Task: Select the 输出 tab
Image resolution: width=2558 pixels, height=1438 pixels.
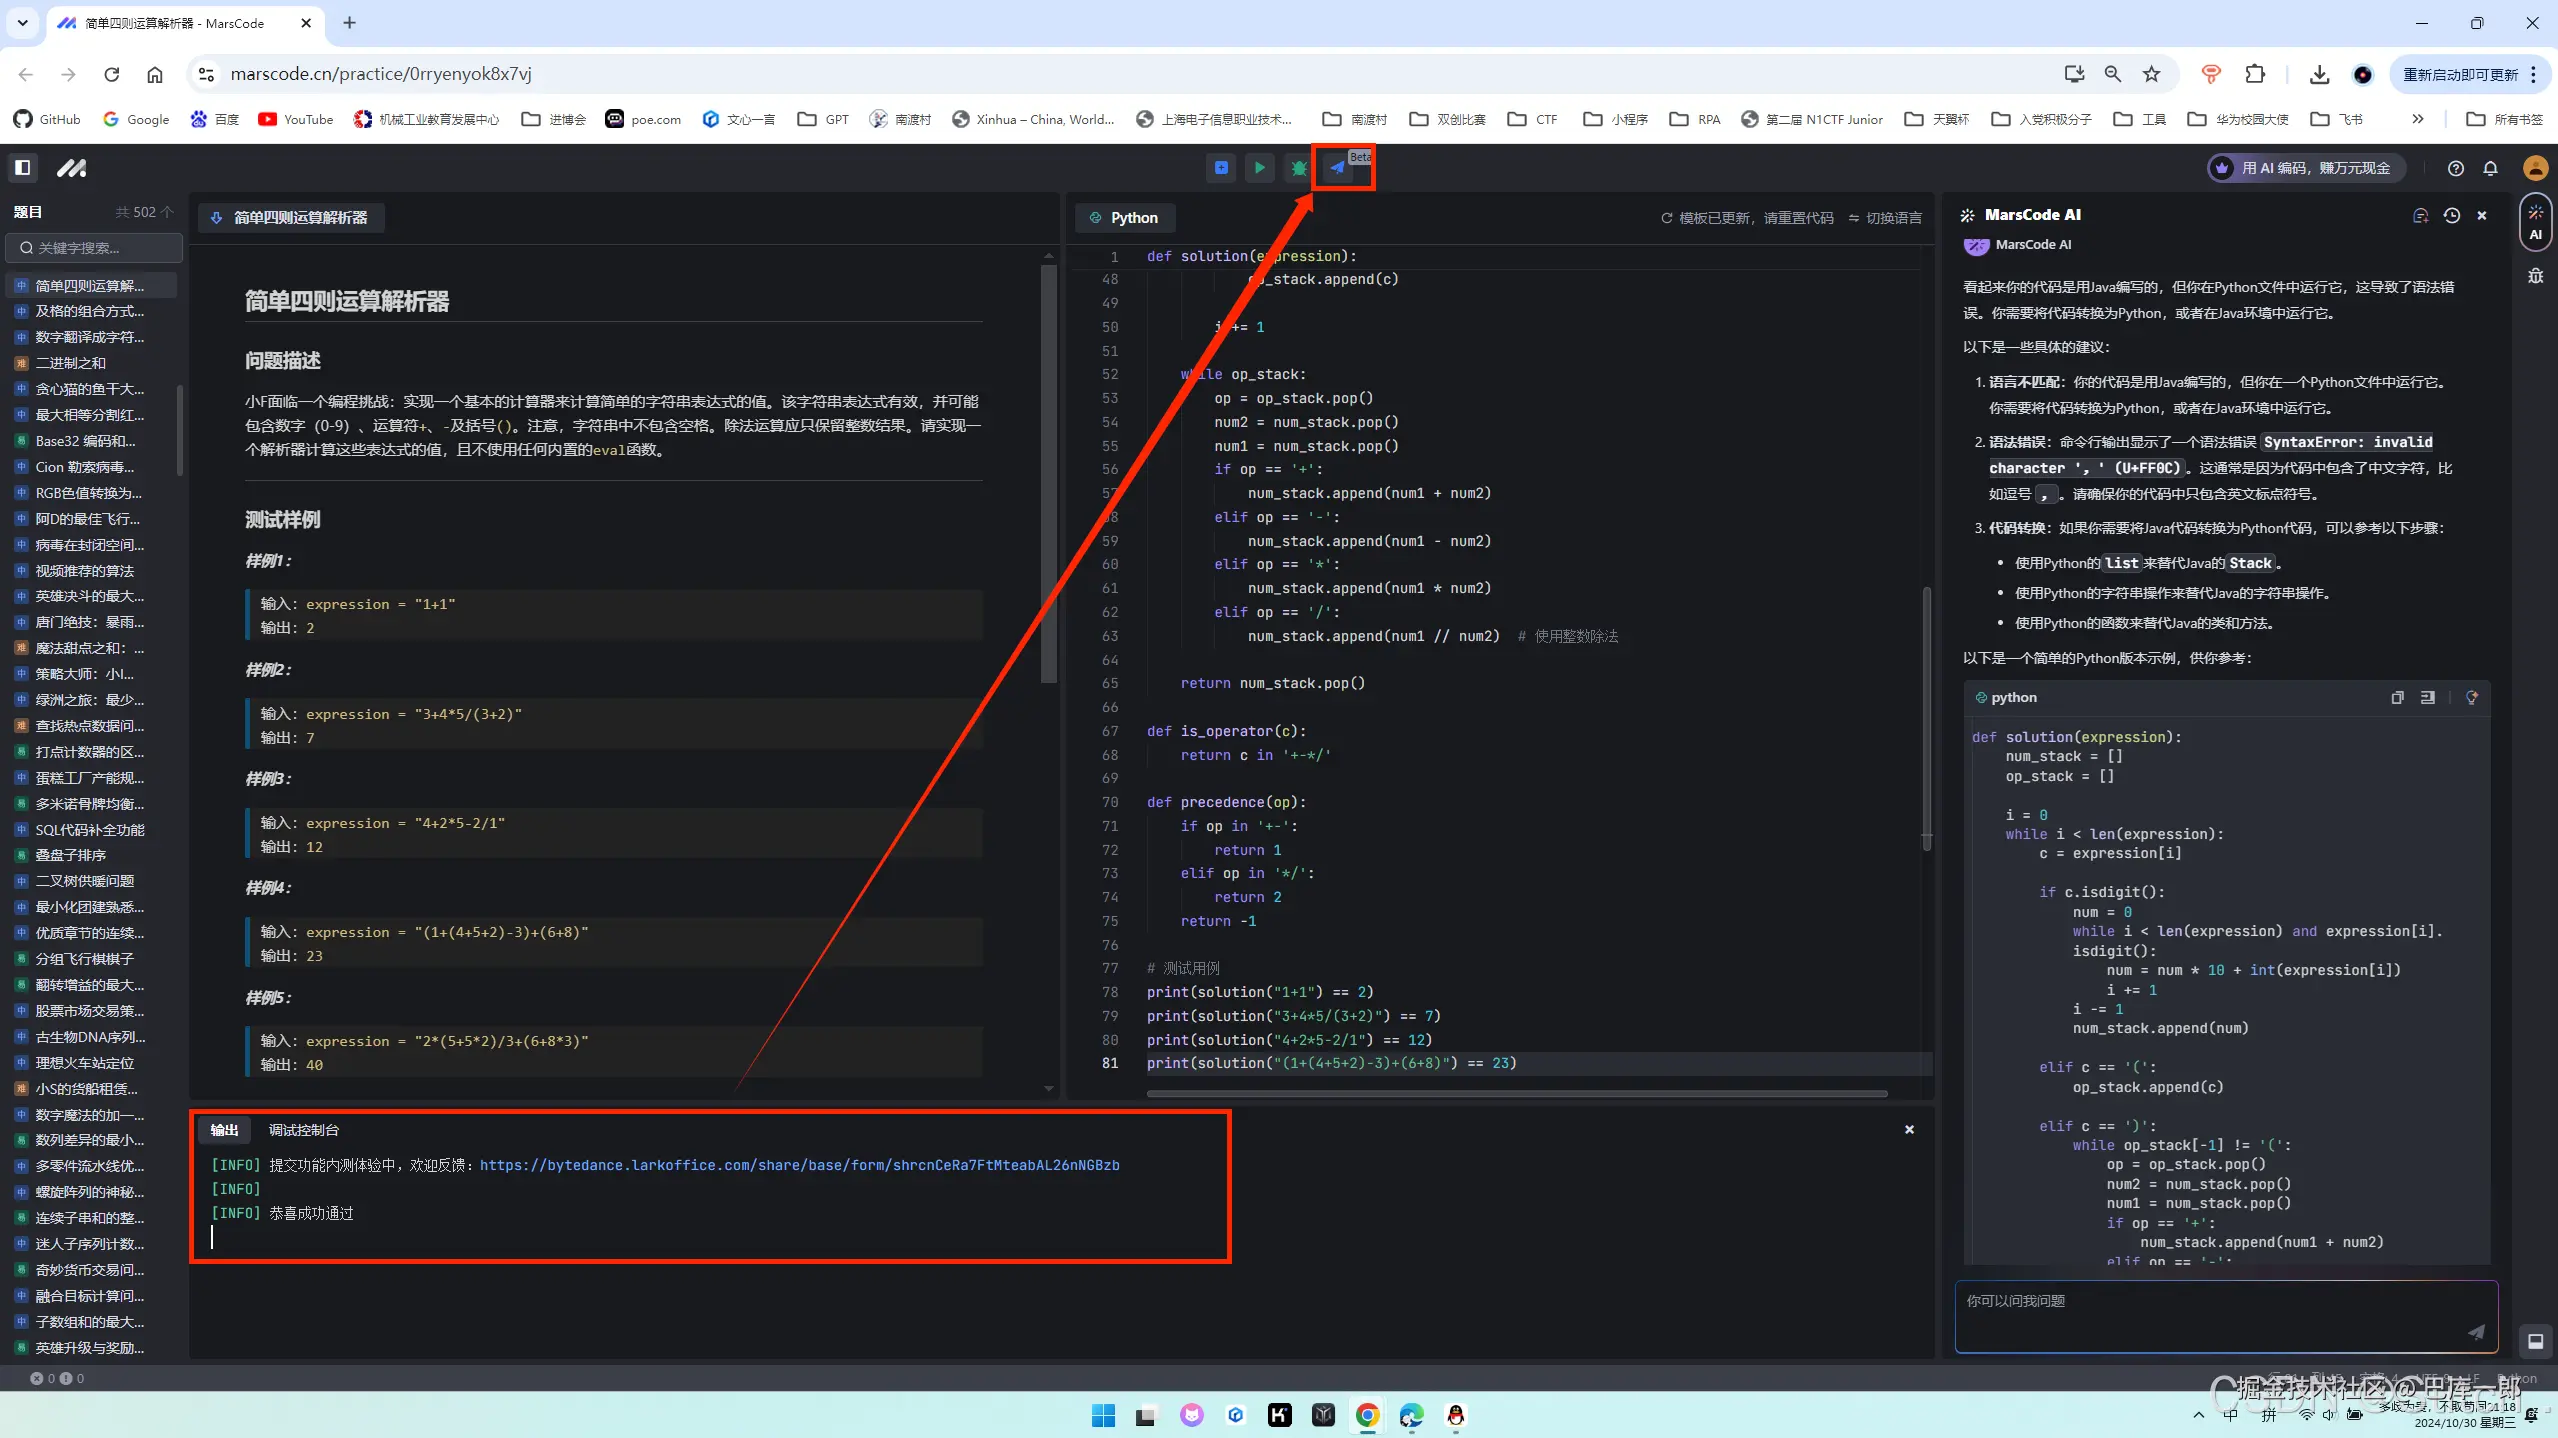Action: (x=224, y=1130)
